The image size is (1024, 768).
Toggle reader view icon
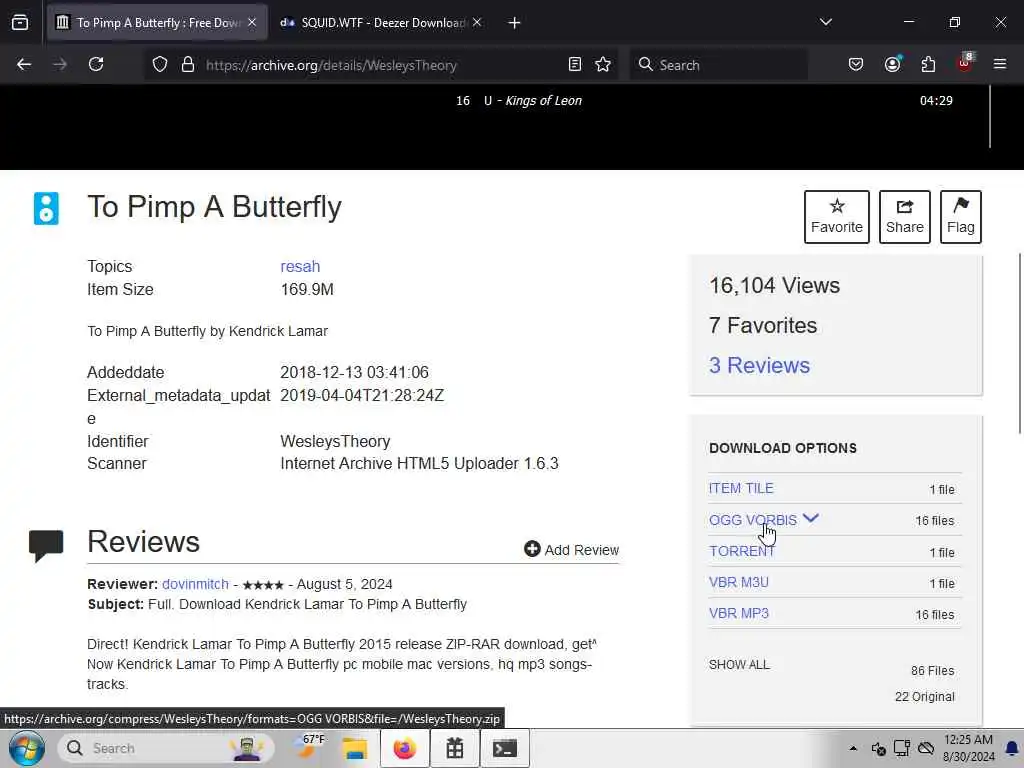click(x=575, y=65)
